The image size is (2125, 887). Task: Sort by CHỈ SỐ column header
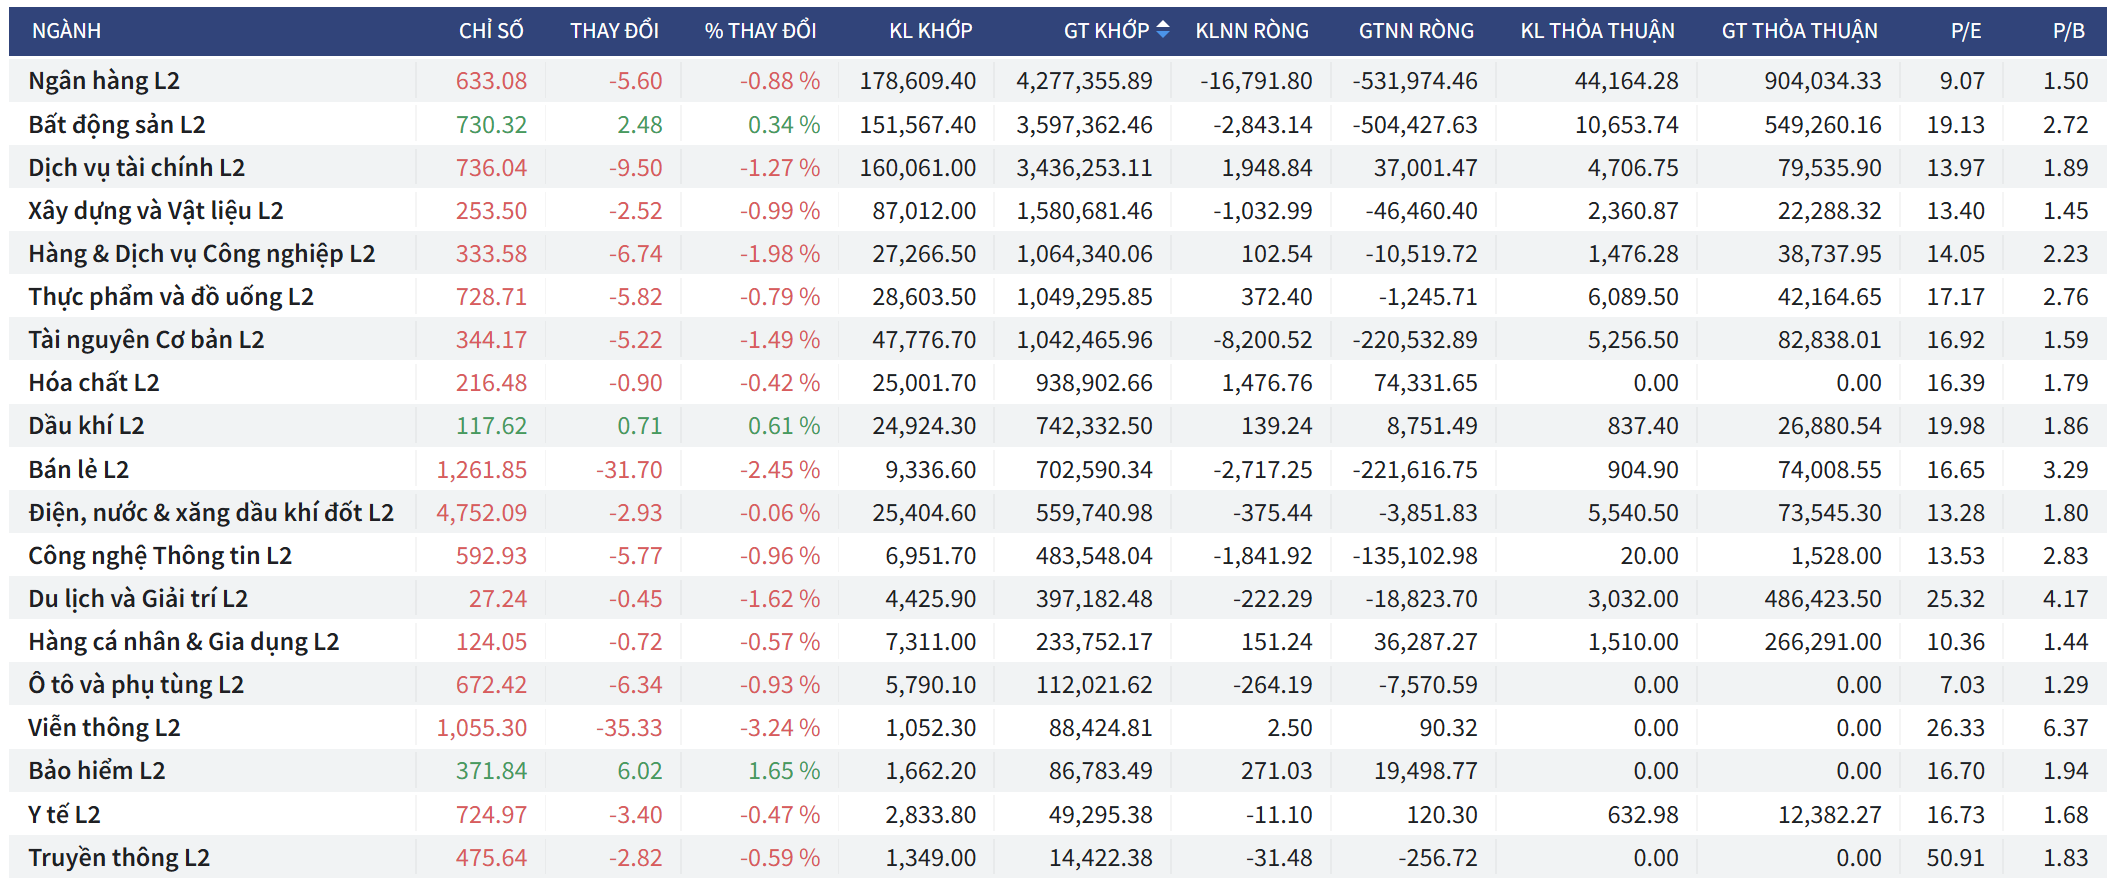point(490,31)
